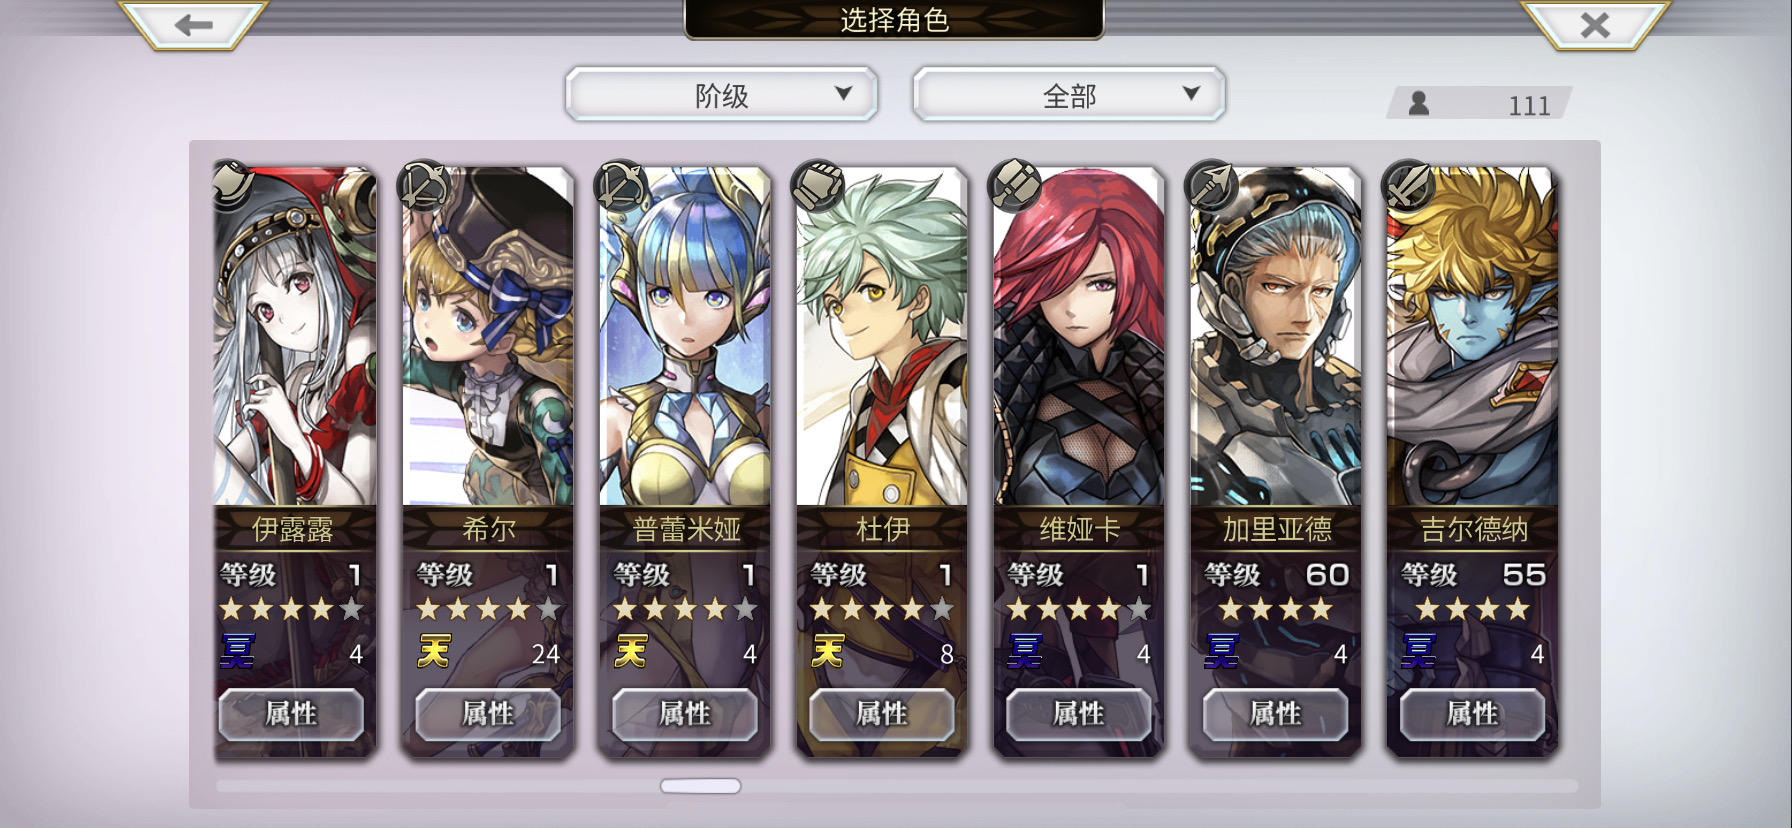Click the fist class icon on 杜伊's card
This screenshot has width=1792, height=828.
pos(818,186)
